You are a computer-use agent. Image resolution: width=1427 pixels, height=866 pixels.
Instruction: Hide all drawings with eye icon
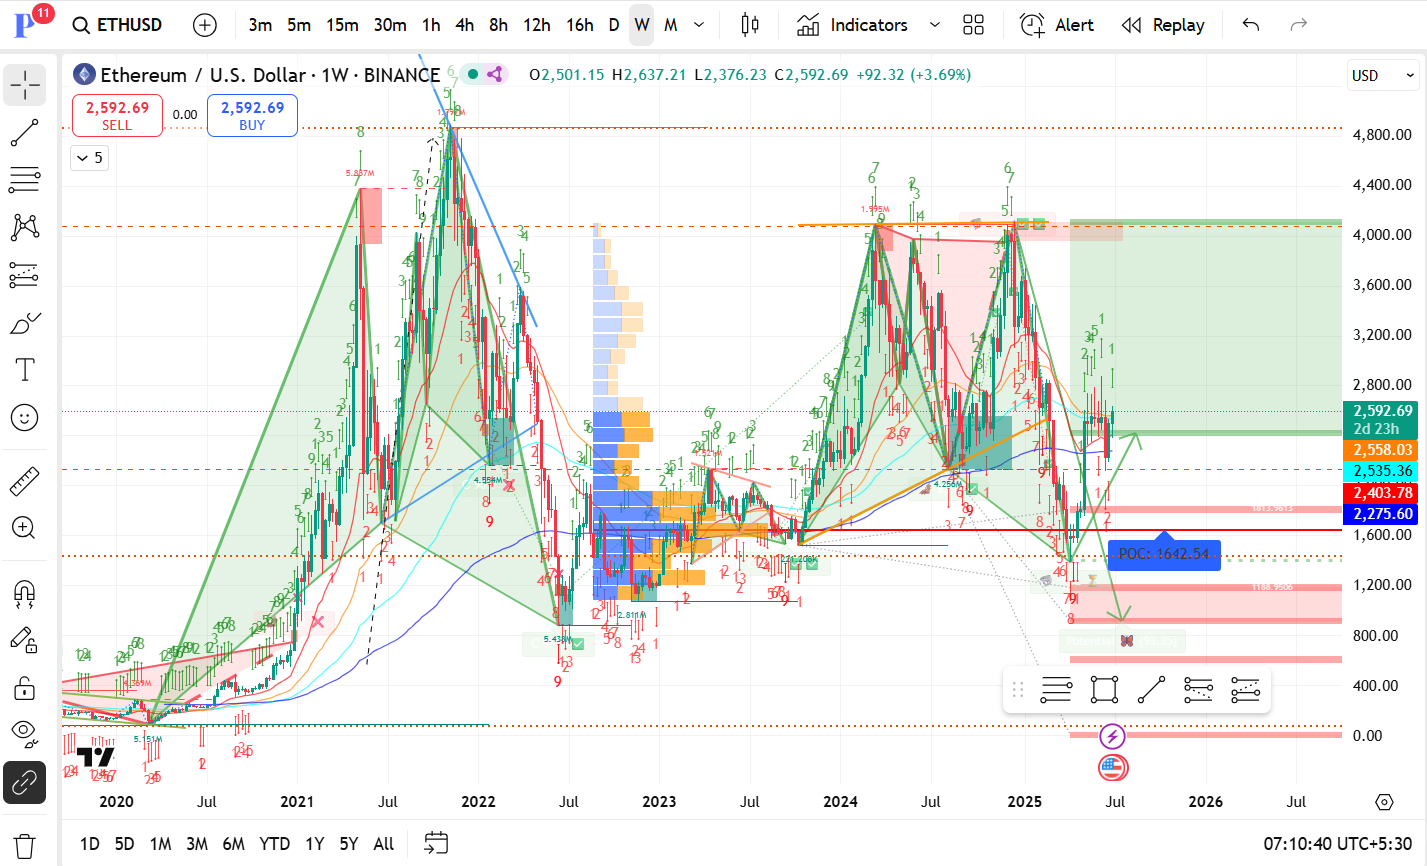25,735
